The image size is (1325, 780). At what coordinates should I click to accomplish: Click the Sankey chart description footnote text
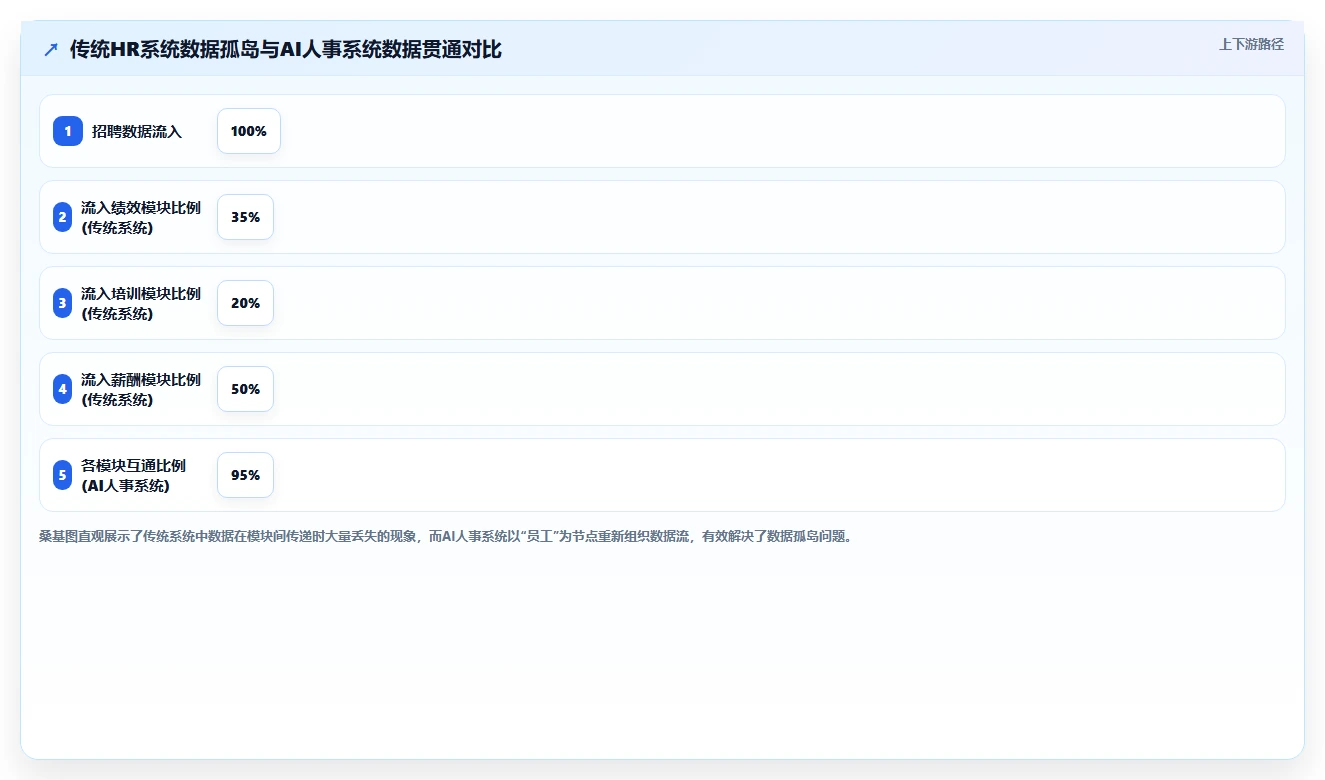click(x=446, y=536)
